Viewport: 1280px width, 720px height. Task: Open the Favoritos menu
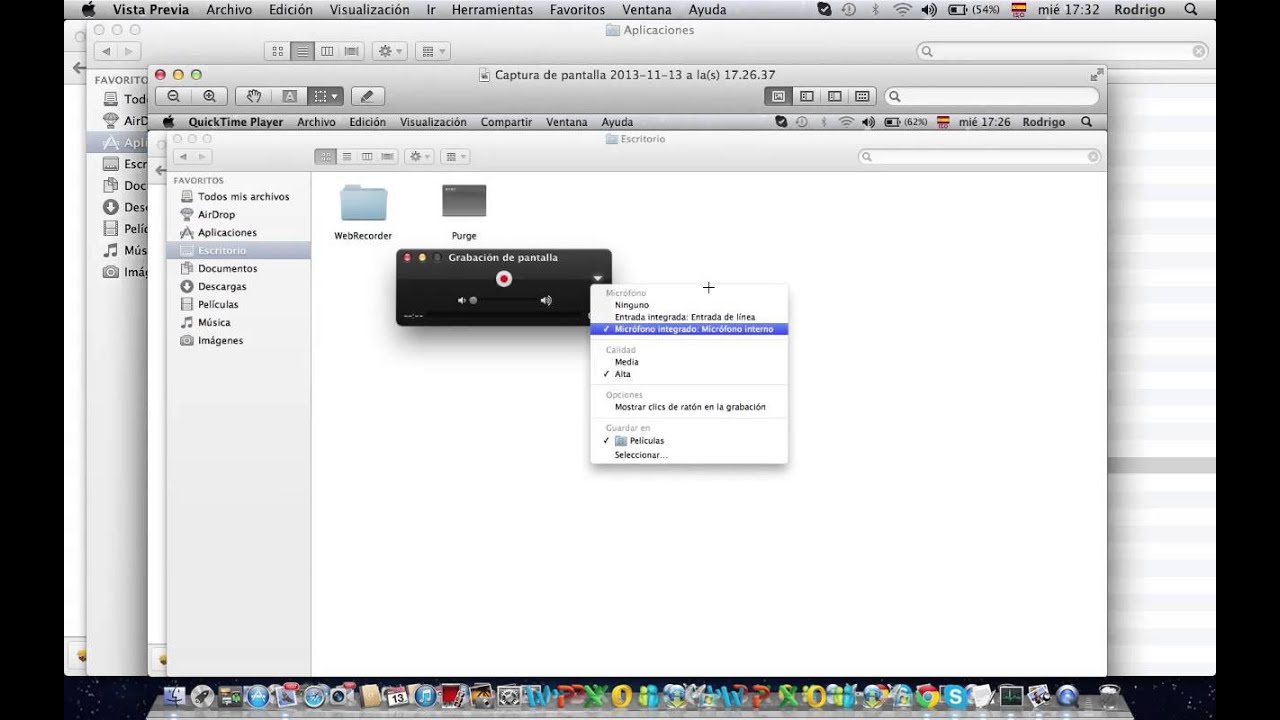[577, 9]
